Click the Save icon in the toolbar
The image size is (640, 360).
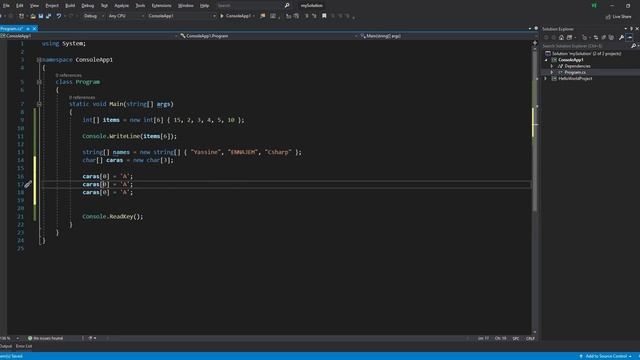pos(41,16)
